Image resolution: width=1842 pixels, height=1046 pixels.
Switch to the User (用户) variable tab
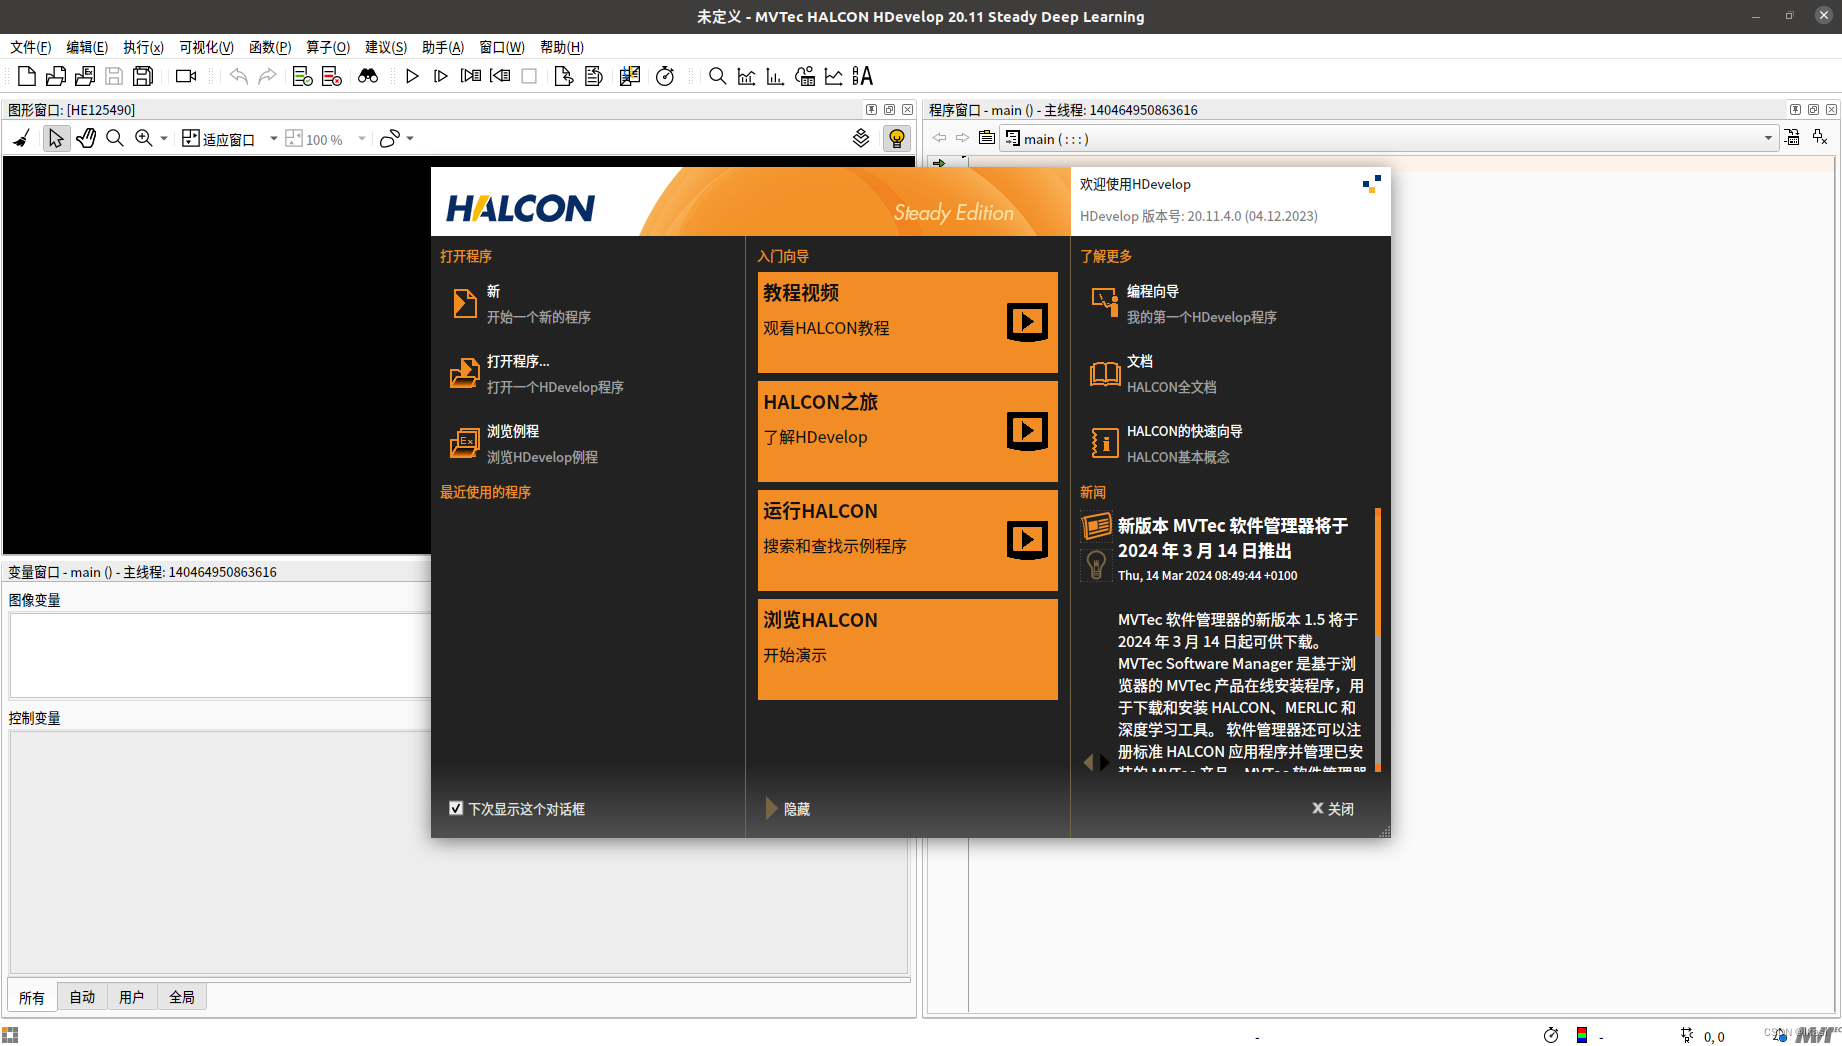coord(131,997)
